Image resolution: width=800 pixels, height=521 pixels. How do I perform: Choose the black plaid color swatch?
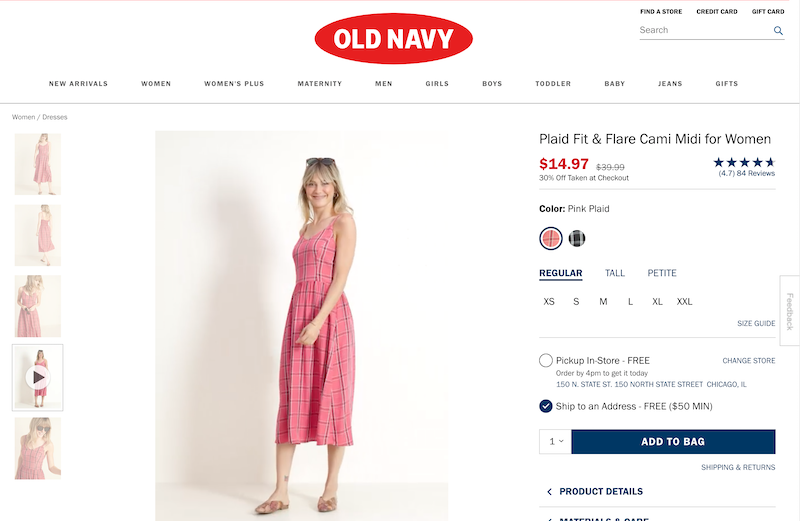(x=577, y=238)
